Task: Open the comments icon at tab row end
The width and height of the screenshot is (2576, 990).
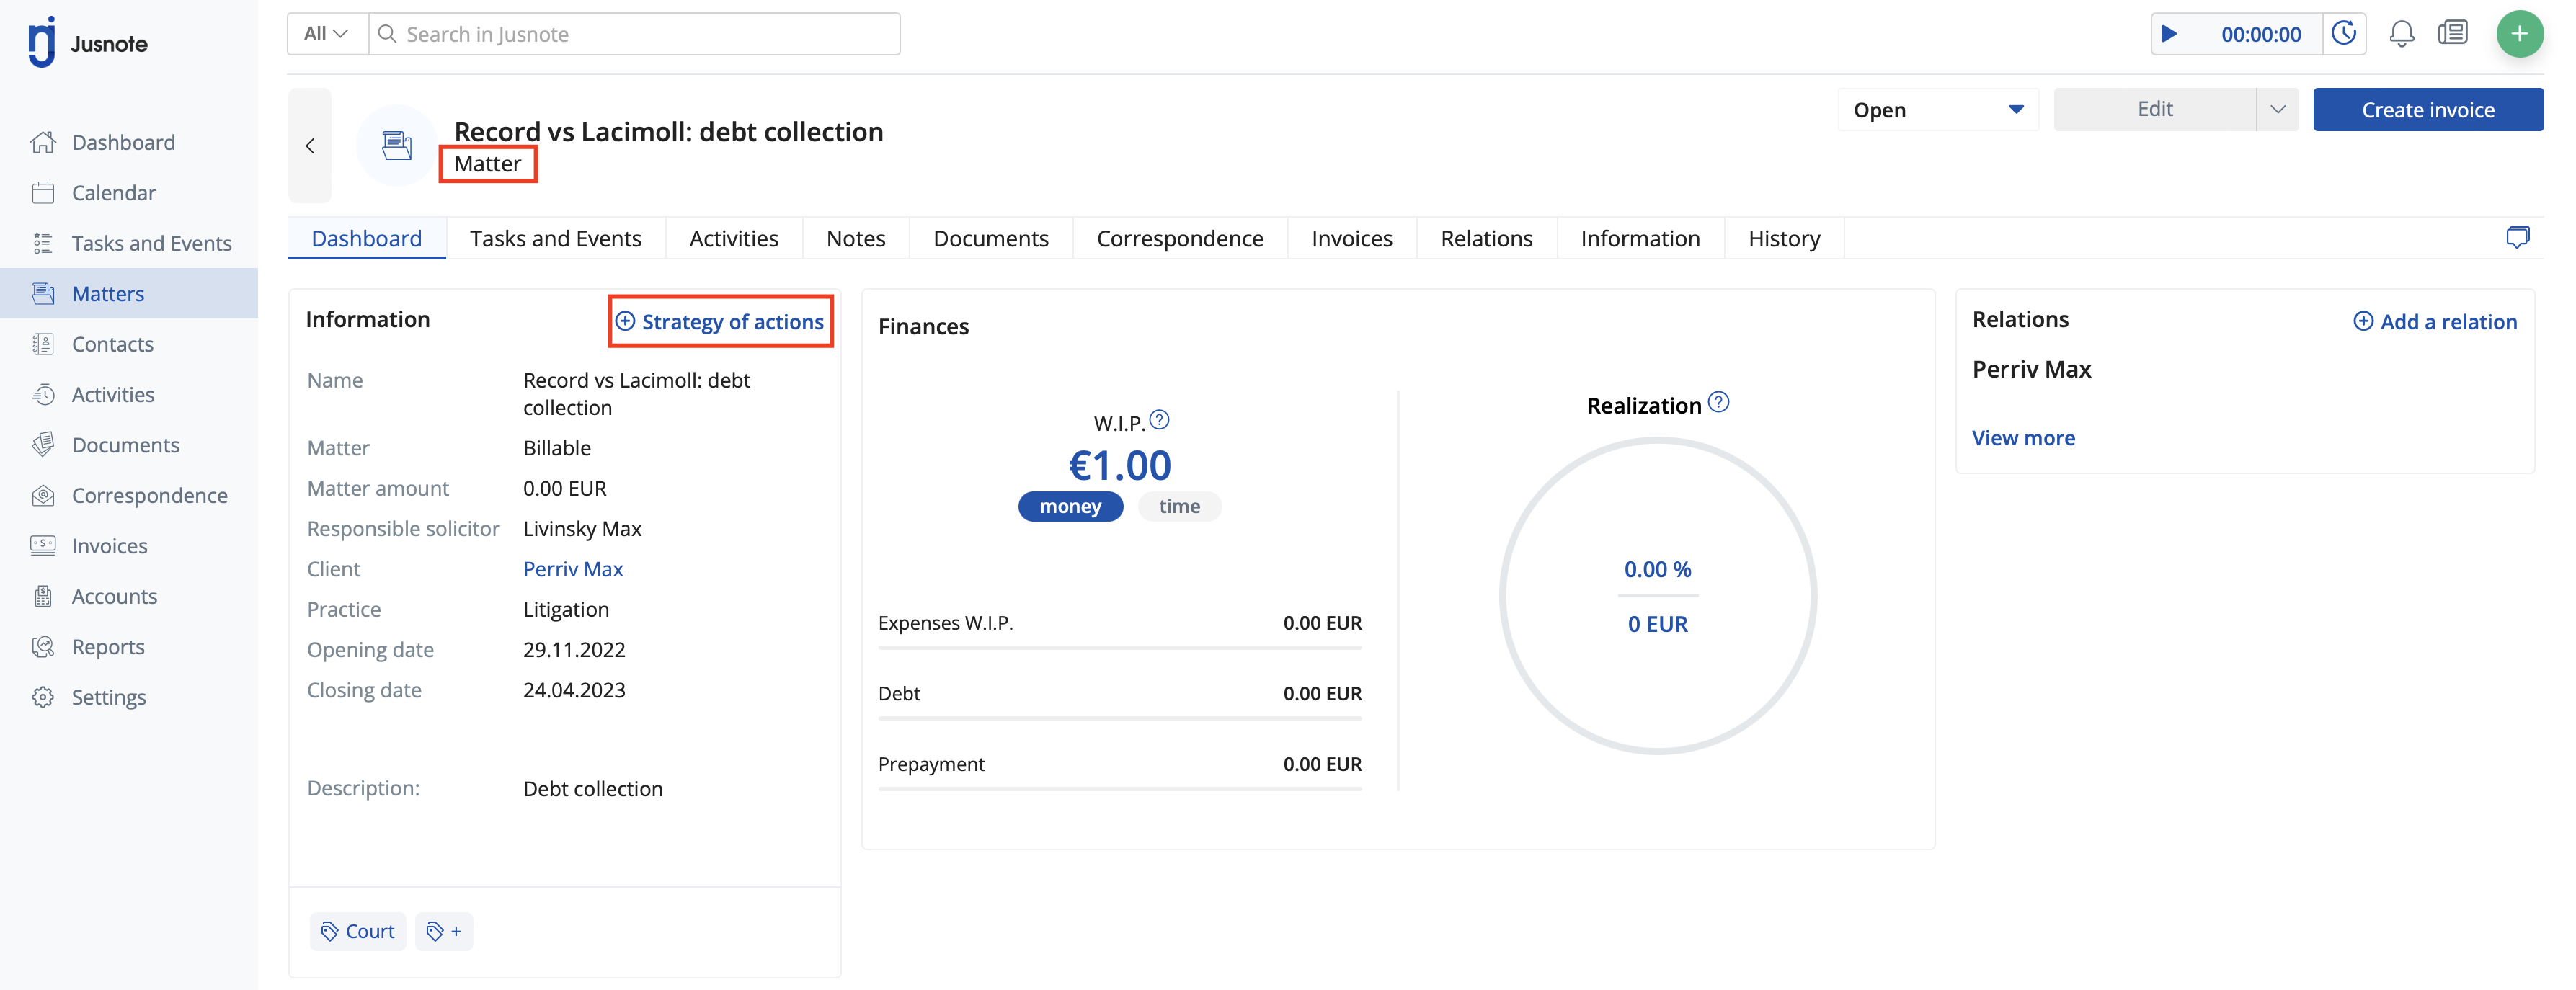Action: click(2517, 238)
